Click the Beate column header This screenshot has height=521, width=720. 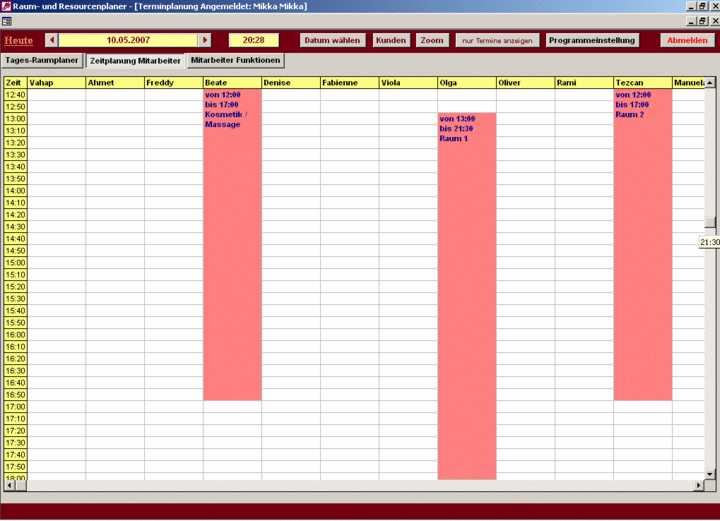(232, 83)
